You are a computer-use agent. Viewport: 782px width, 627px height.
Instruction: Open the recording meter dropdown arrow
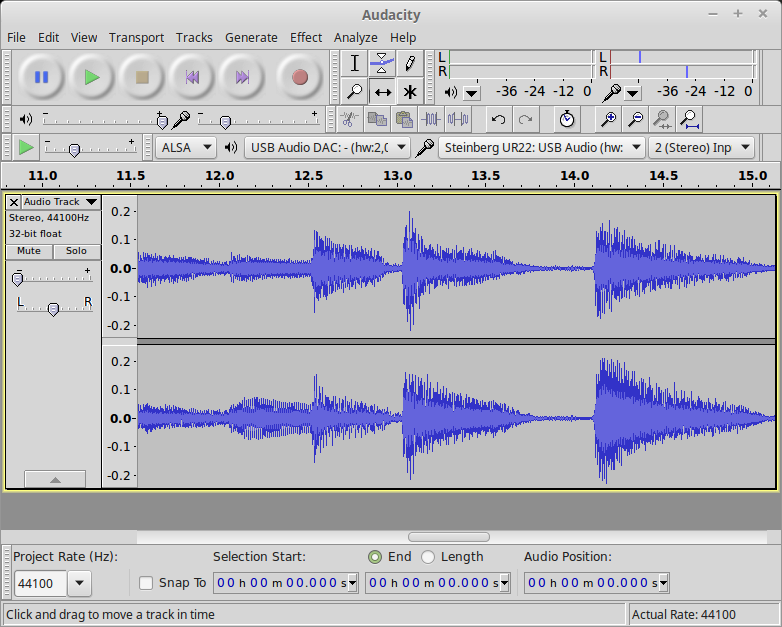(632, 93)
